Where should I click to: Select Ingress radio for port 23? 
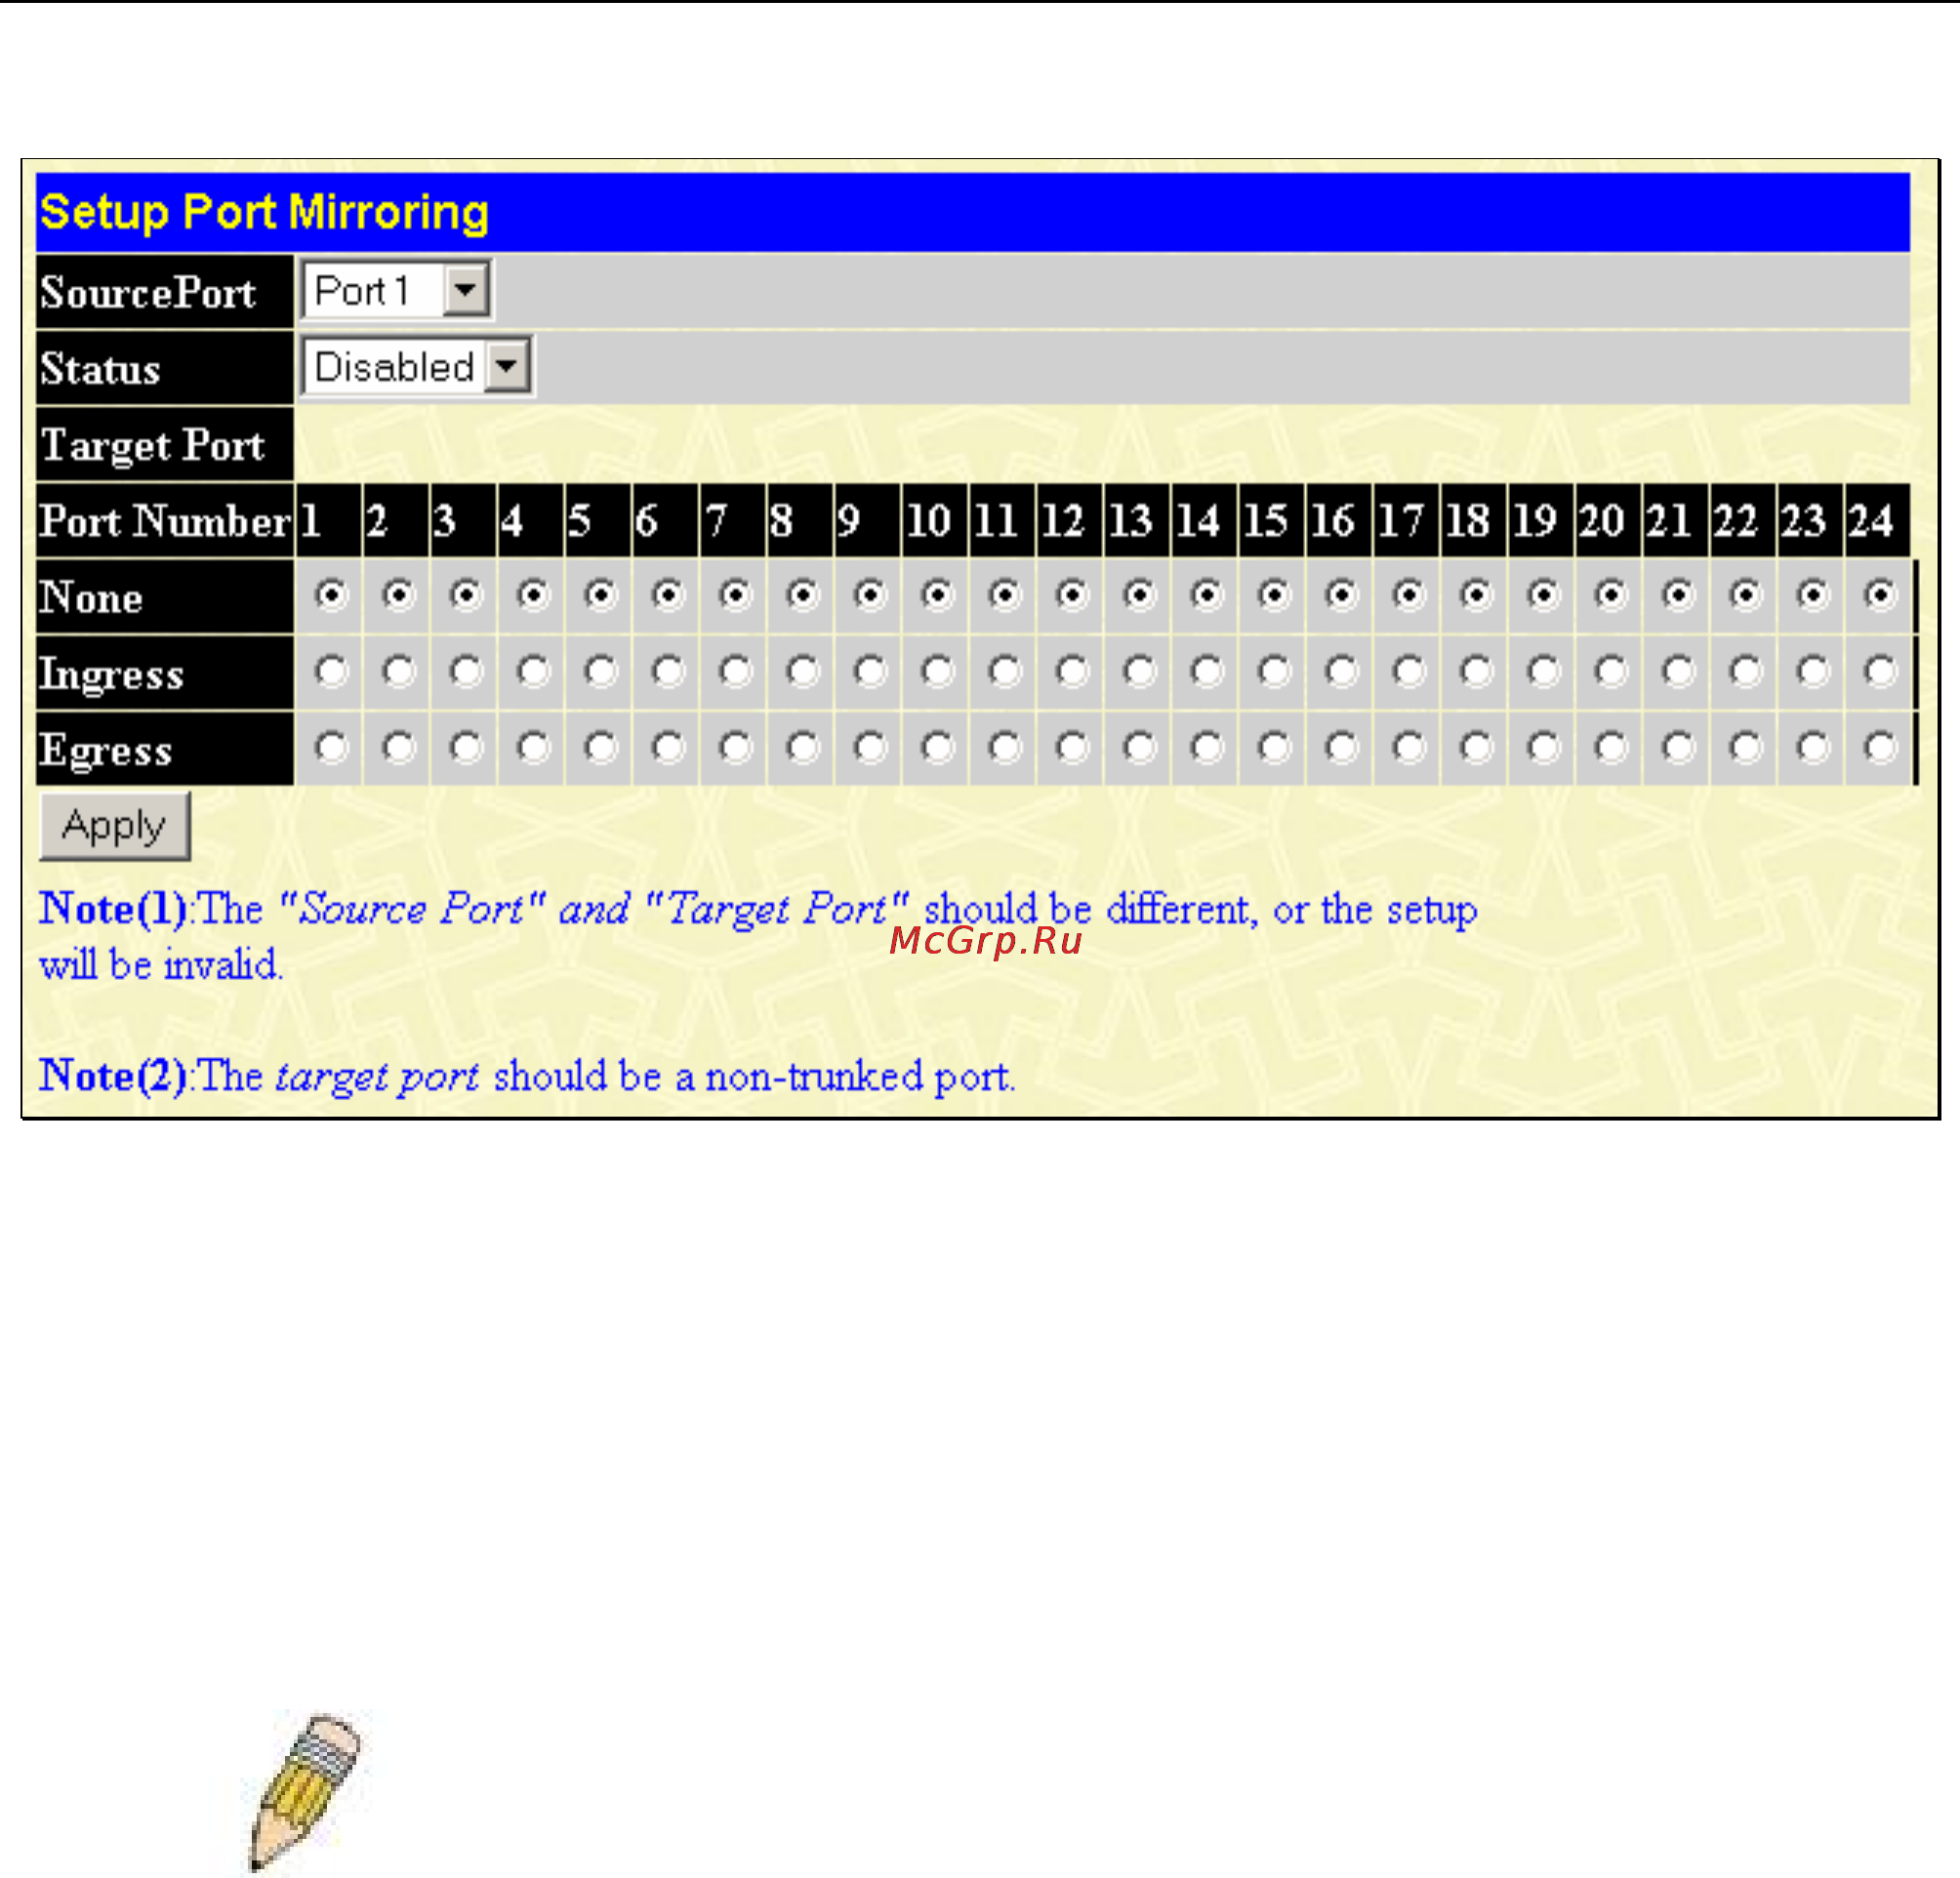tap(1813, 672)
